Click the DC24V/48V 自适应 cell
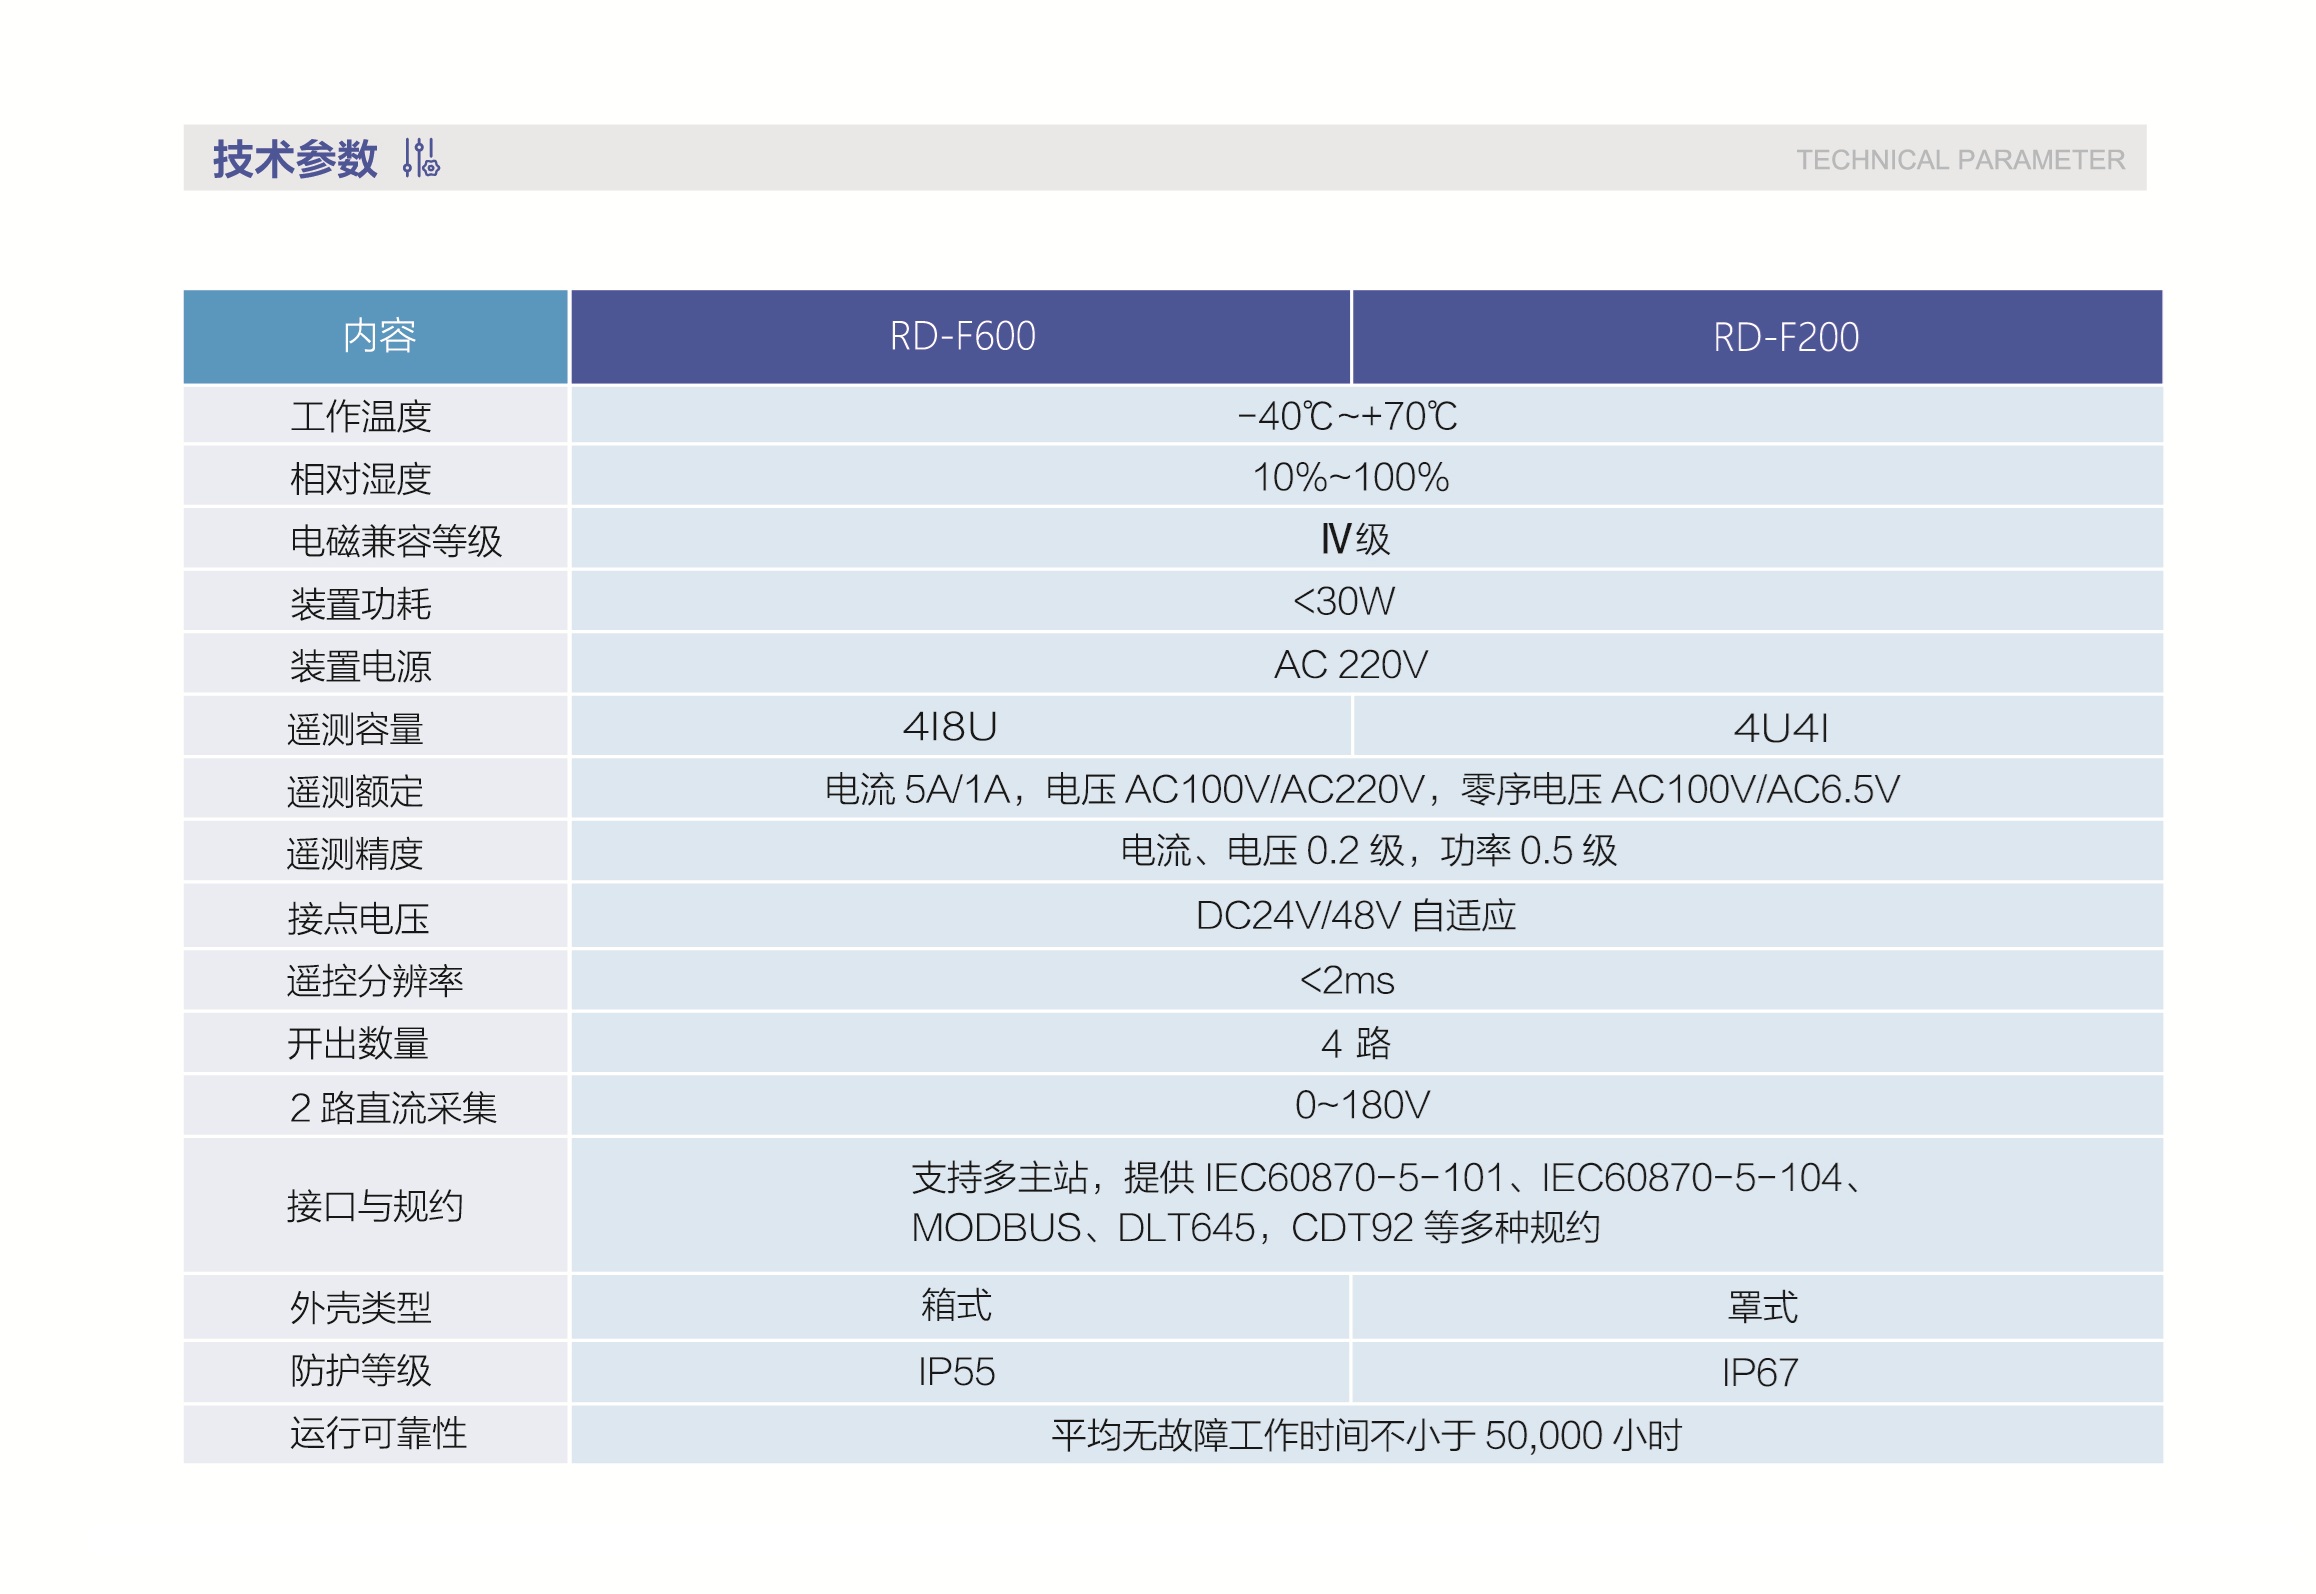The height and width of the screenshot is (1594, 2316). [x=1355, y=916]
